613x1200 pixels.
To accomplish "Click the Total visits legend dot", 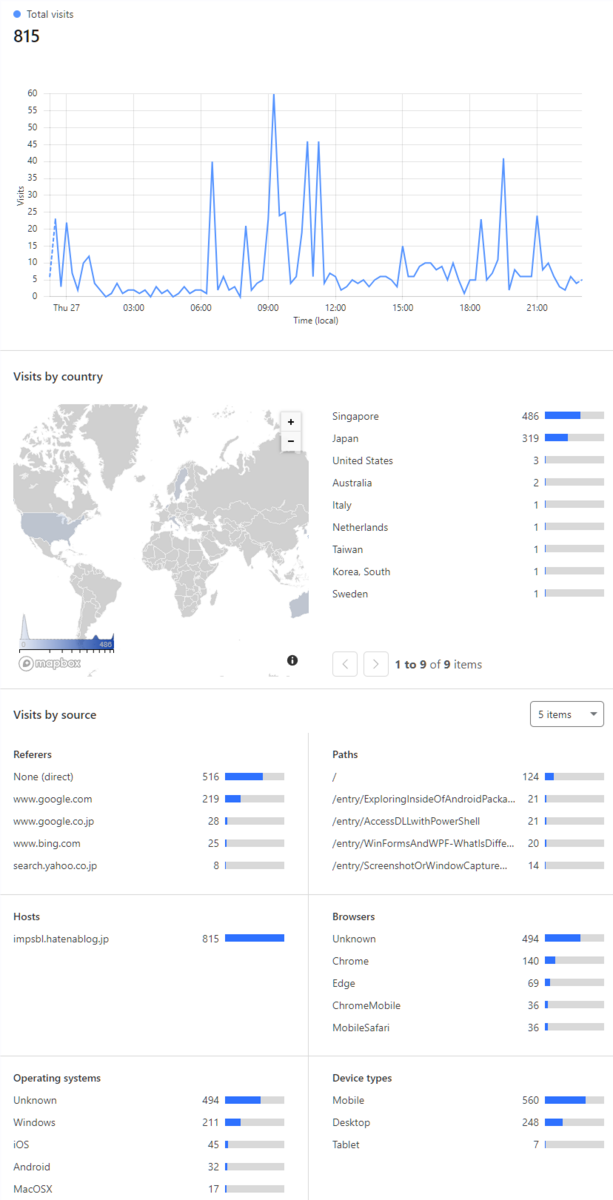I will [17, 14].
